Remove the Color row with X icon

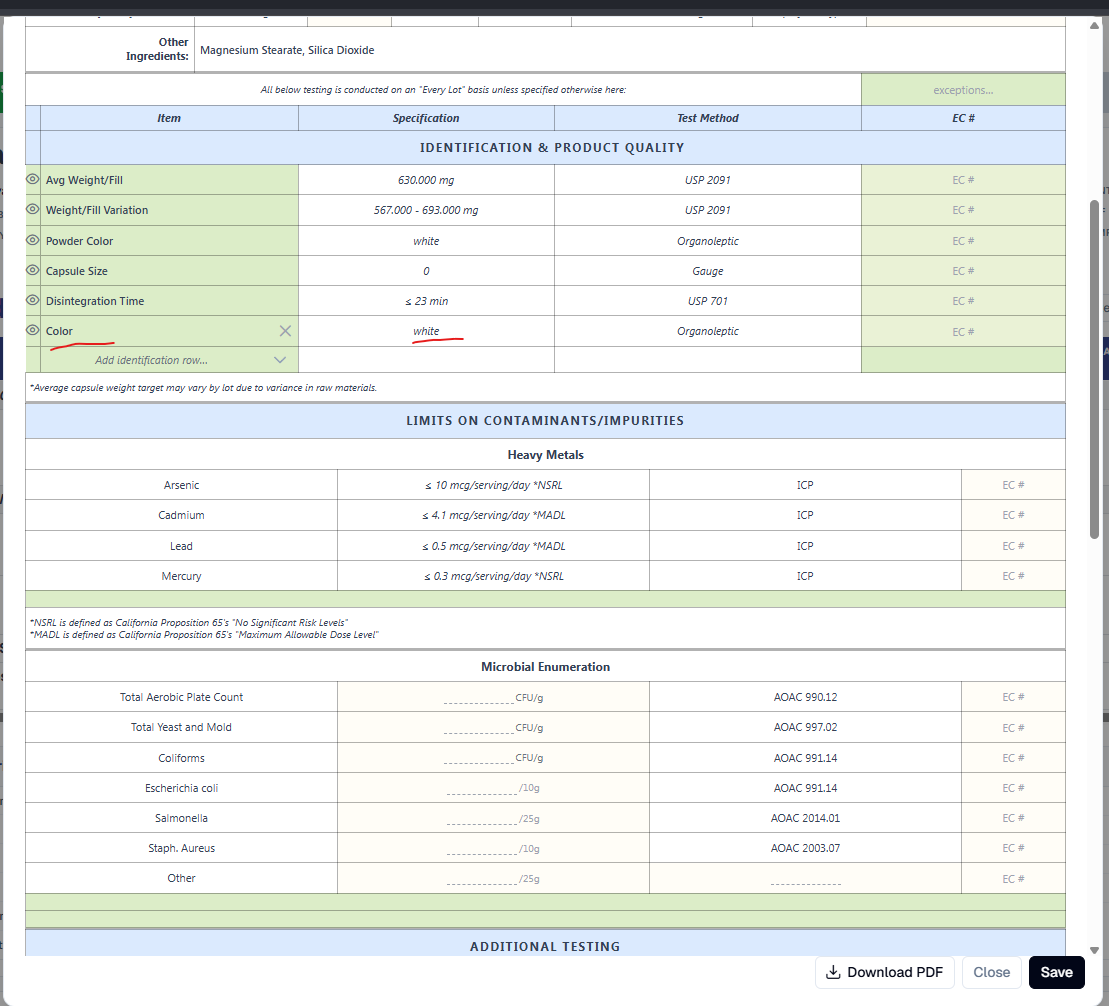click(285, 331)
